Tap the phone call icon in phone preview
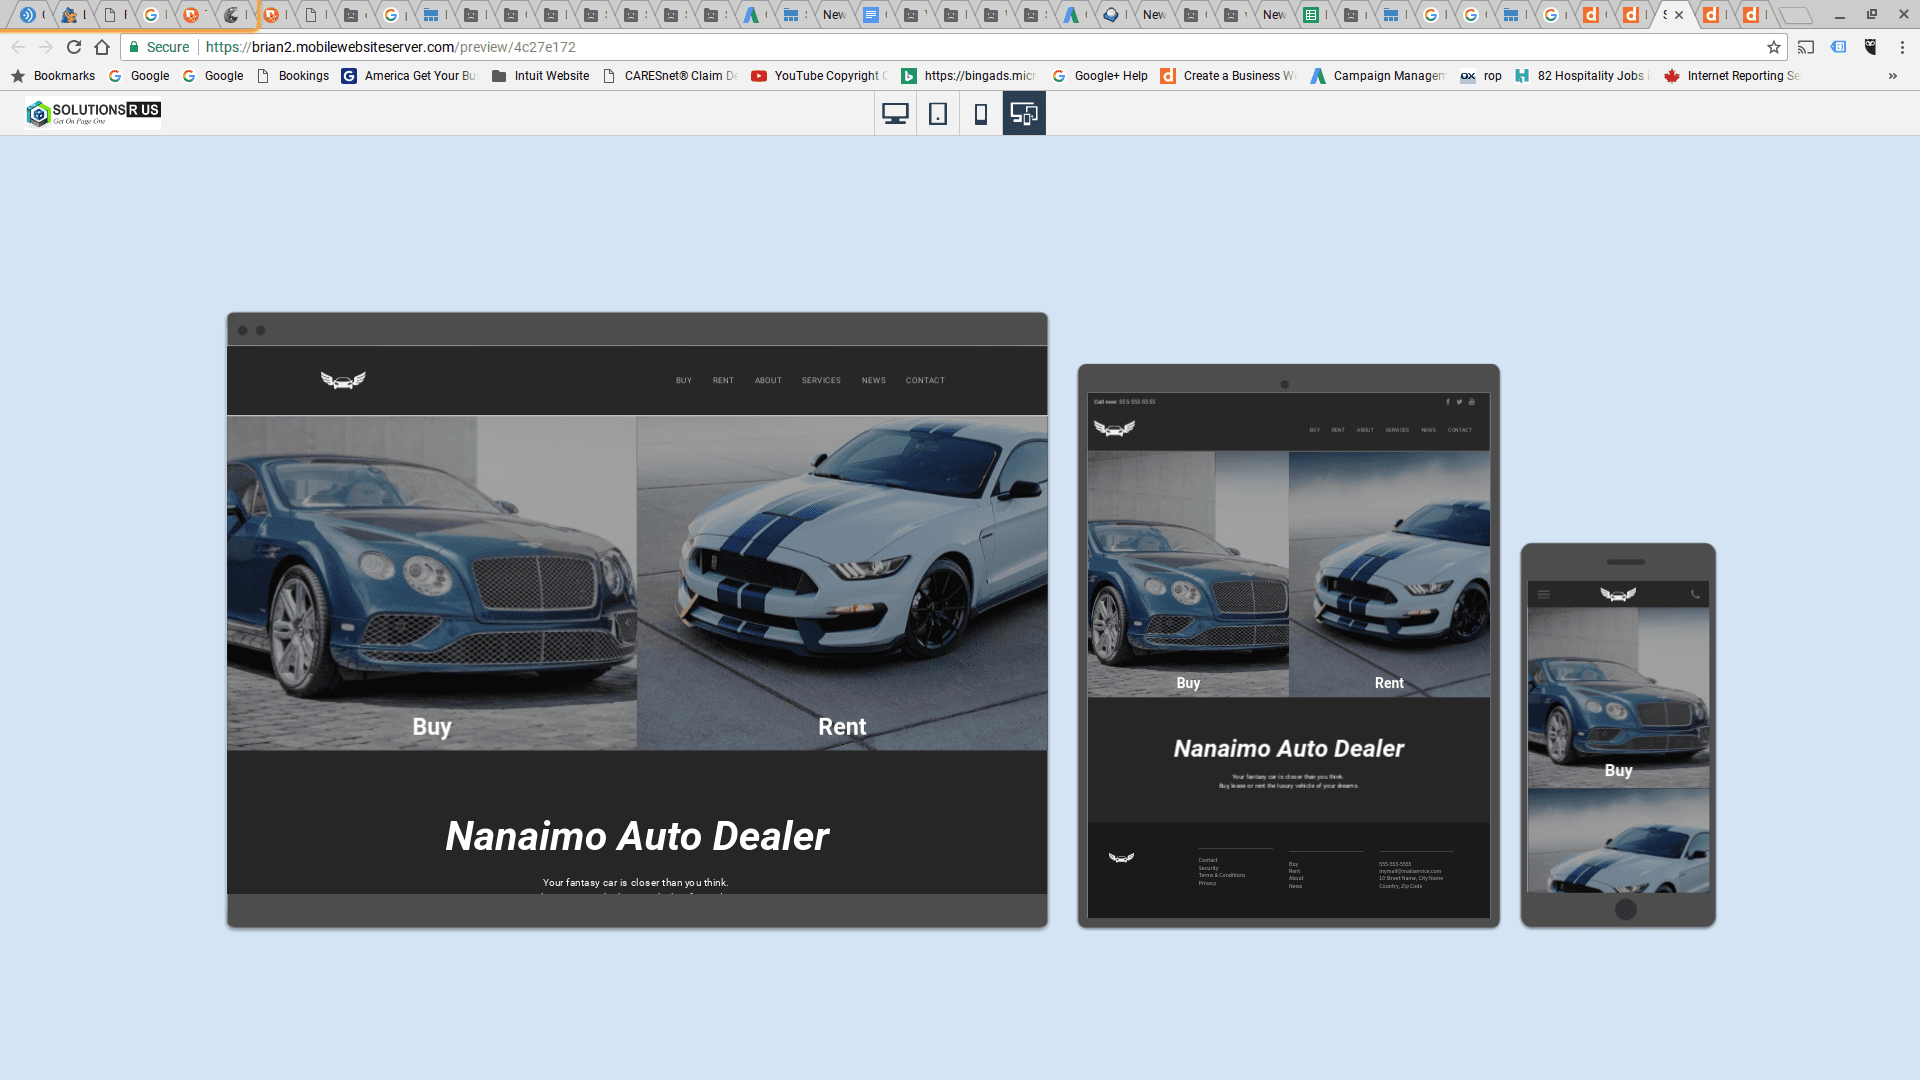Viewport: 1920px width, 1080px height. pyautogui.click(x=1695, y=595)
